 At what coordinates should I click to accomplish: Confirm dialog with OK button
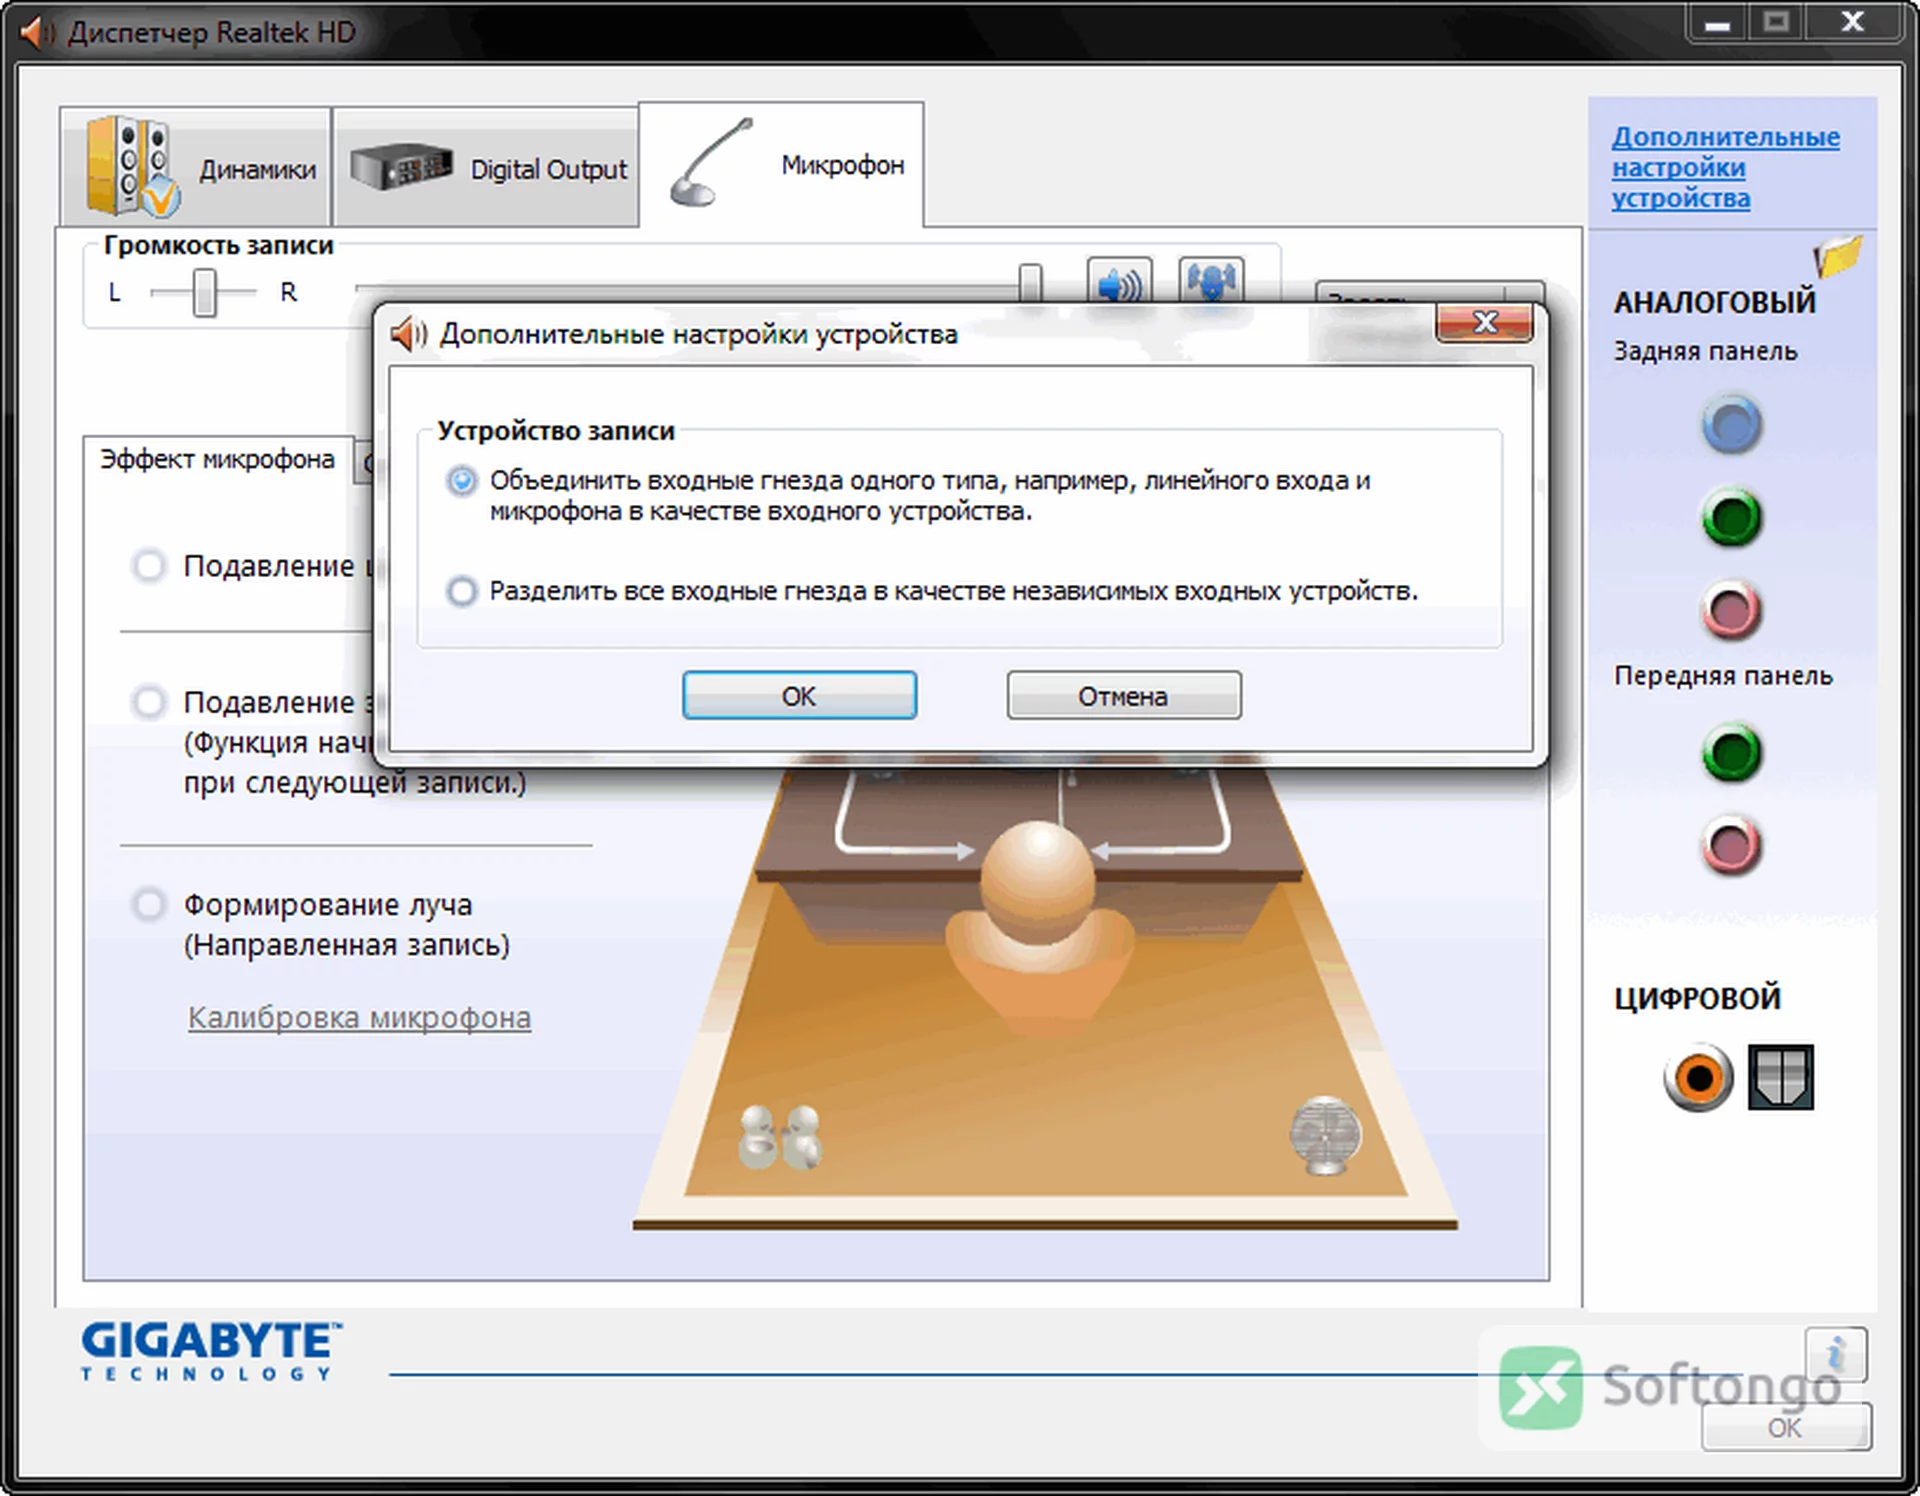pyautogui.click(x=799, y=695)
